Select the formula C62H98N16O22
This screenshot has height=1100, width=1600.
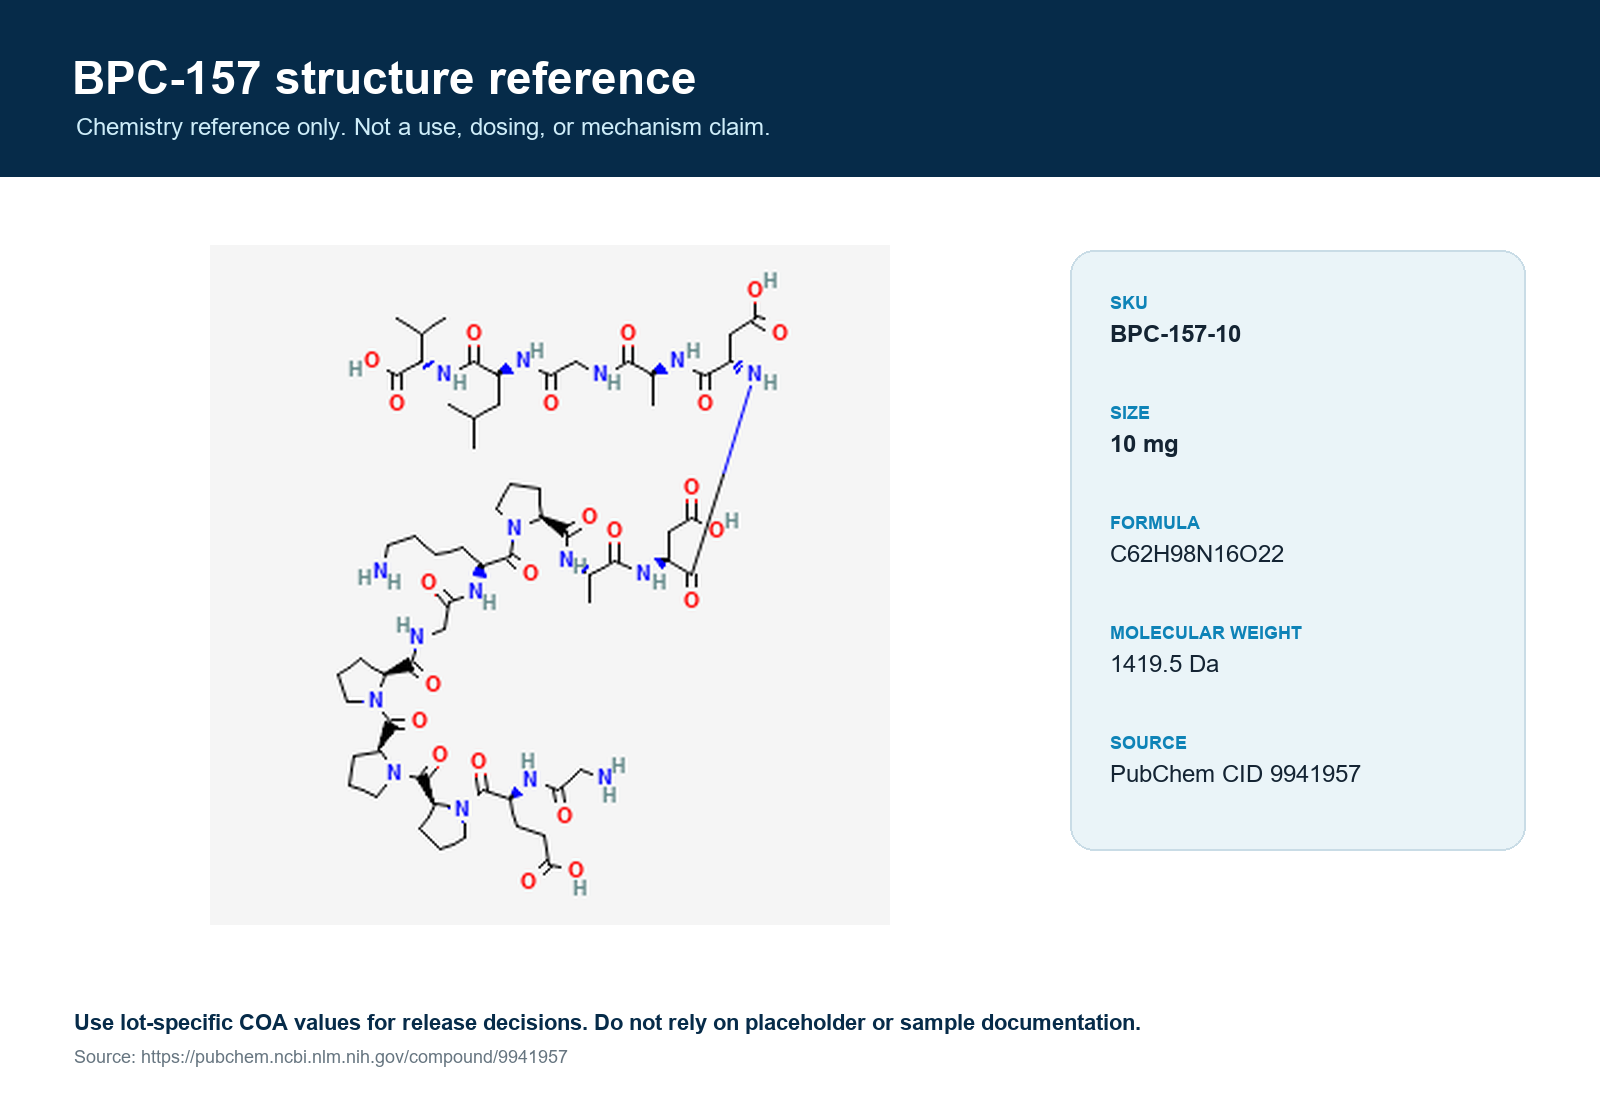pos(1197,554)
